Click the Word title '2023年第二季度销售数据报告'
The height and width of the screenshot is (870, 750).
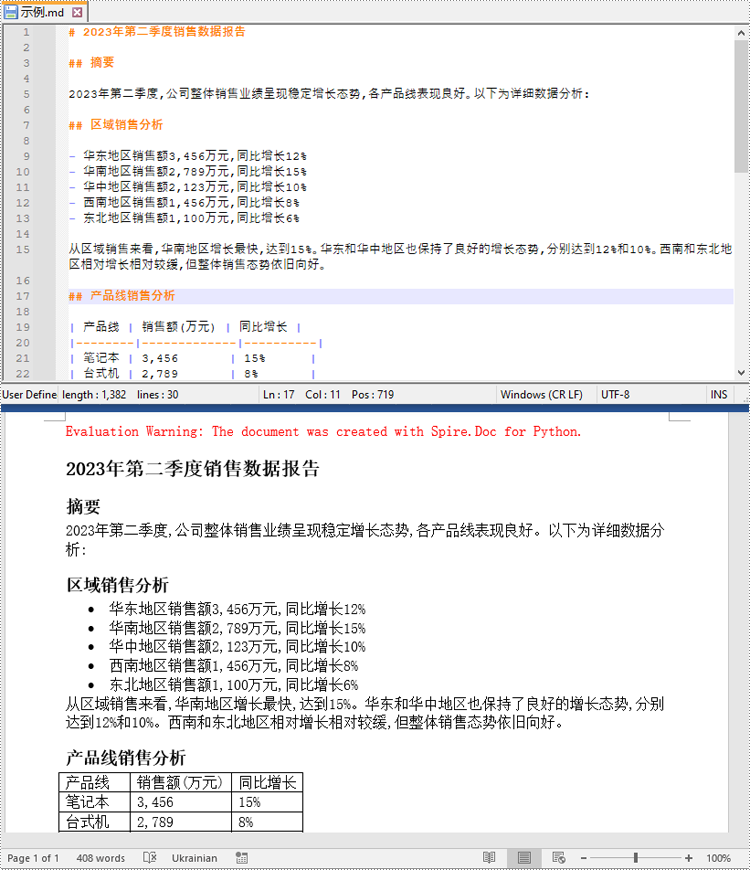[x=192, y=468]
